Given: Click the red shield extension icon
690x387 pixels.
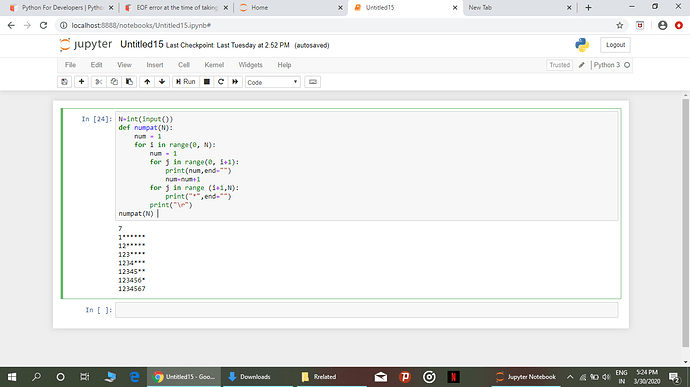Looking at the screenshot, I should 640,26.
